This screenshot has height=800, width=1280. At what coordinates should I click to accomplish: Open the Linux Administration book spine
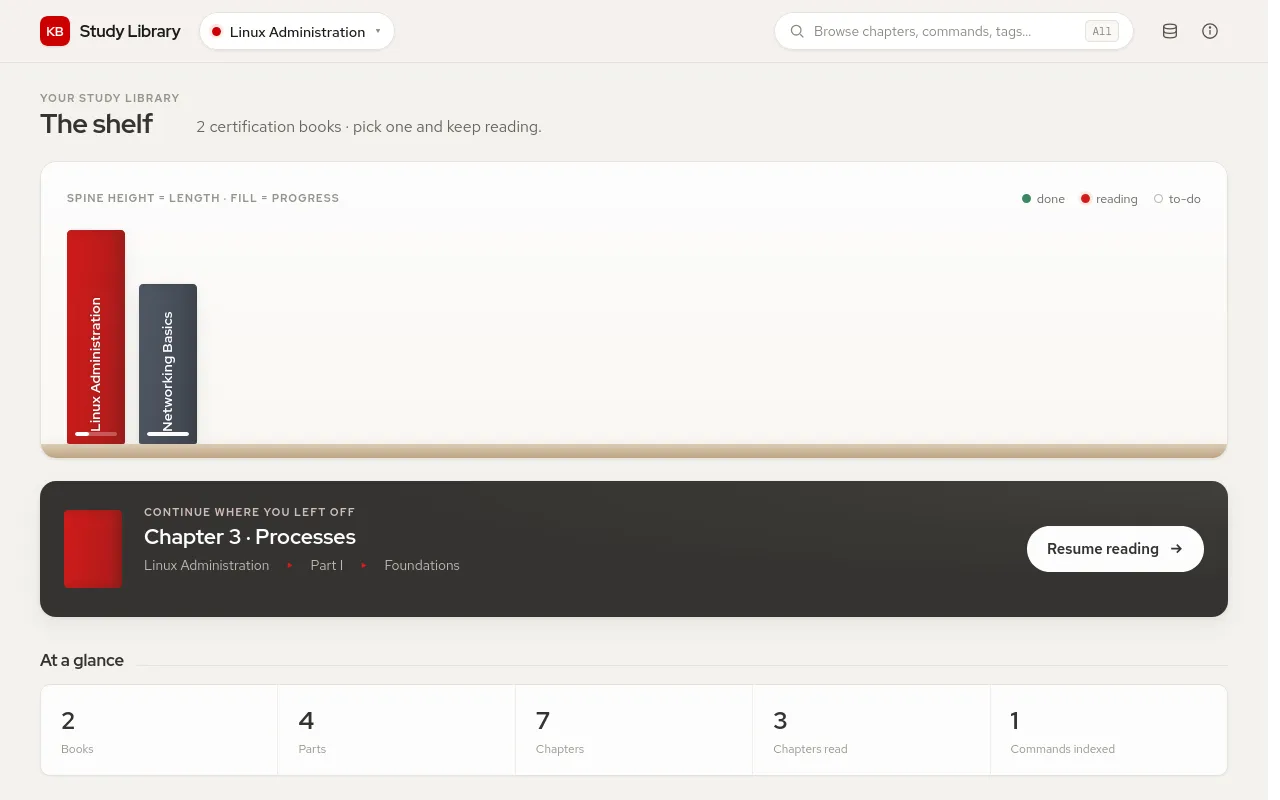(96, 337)
